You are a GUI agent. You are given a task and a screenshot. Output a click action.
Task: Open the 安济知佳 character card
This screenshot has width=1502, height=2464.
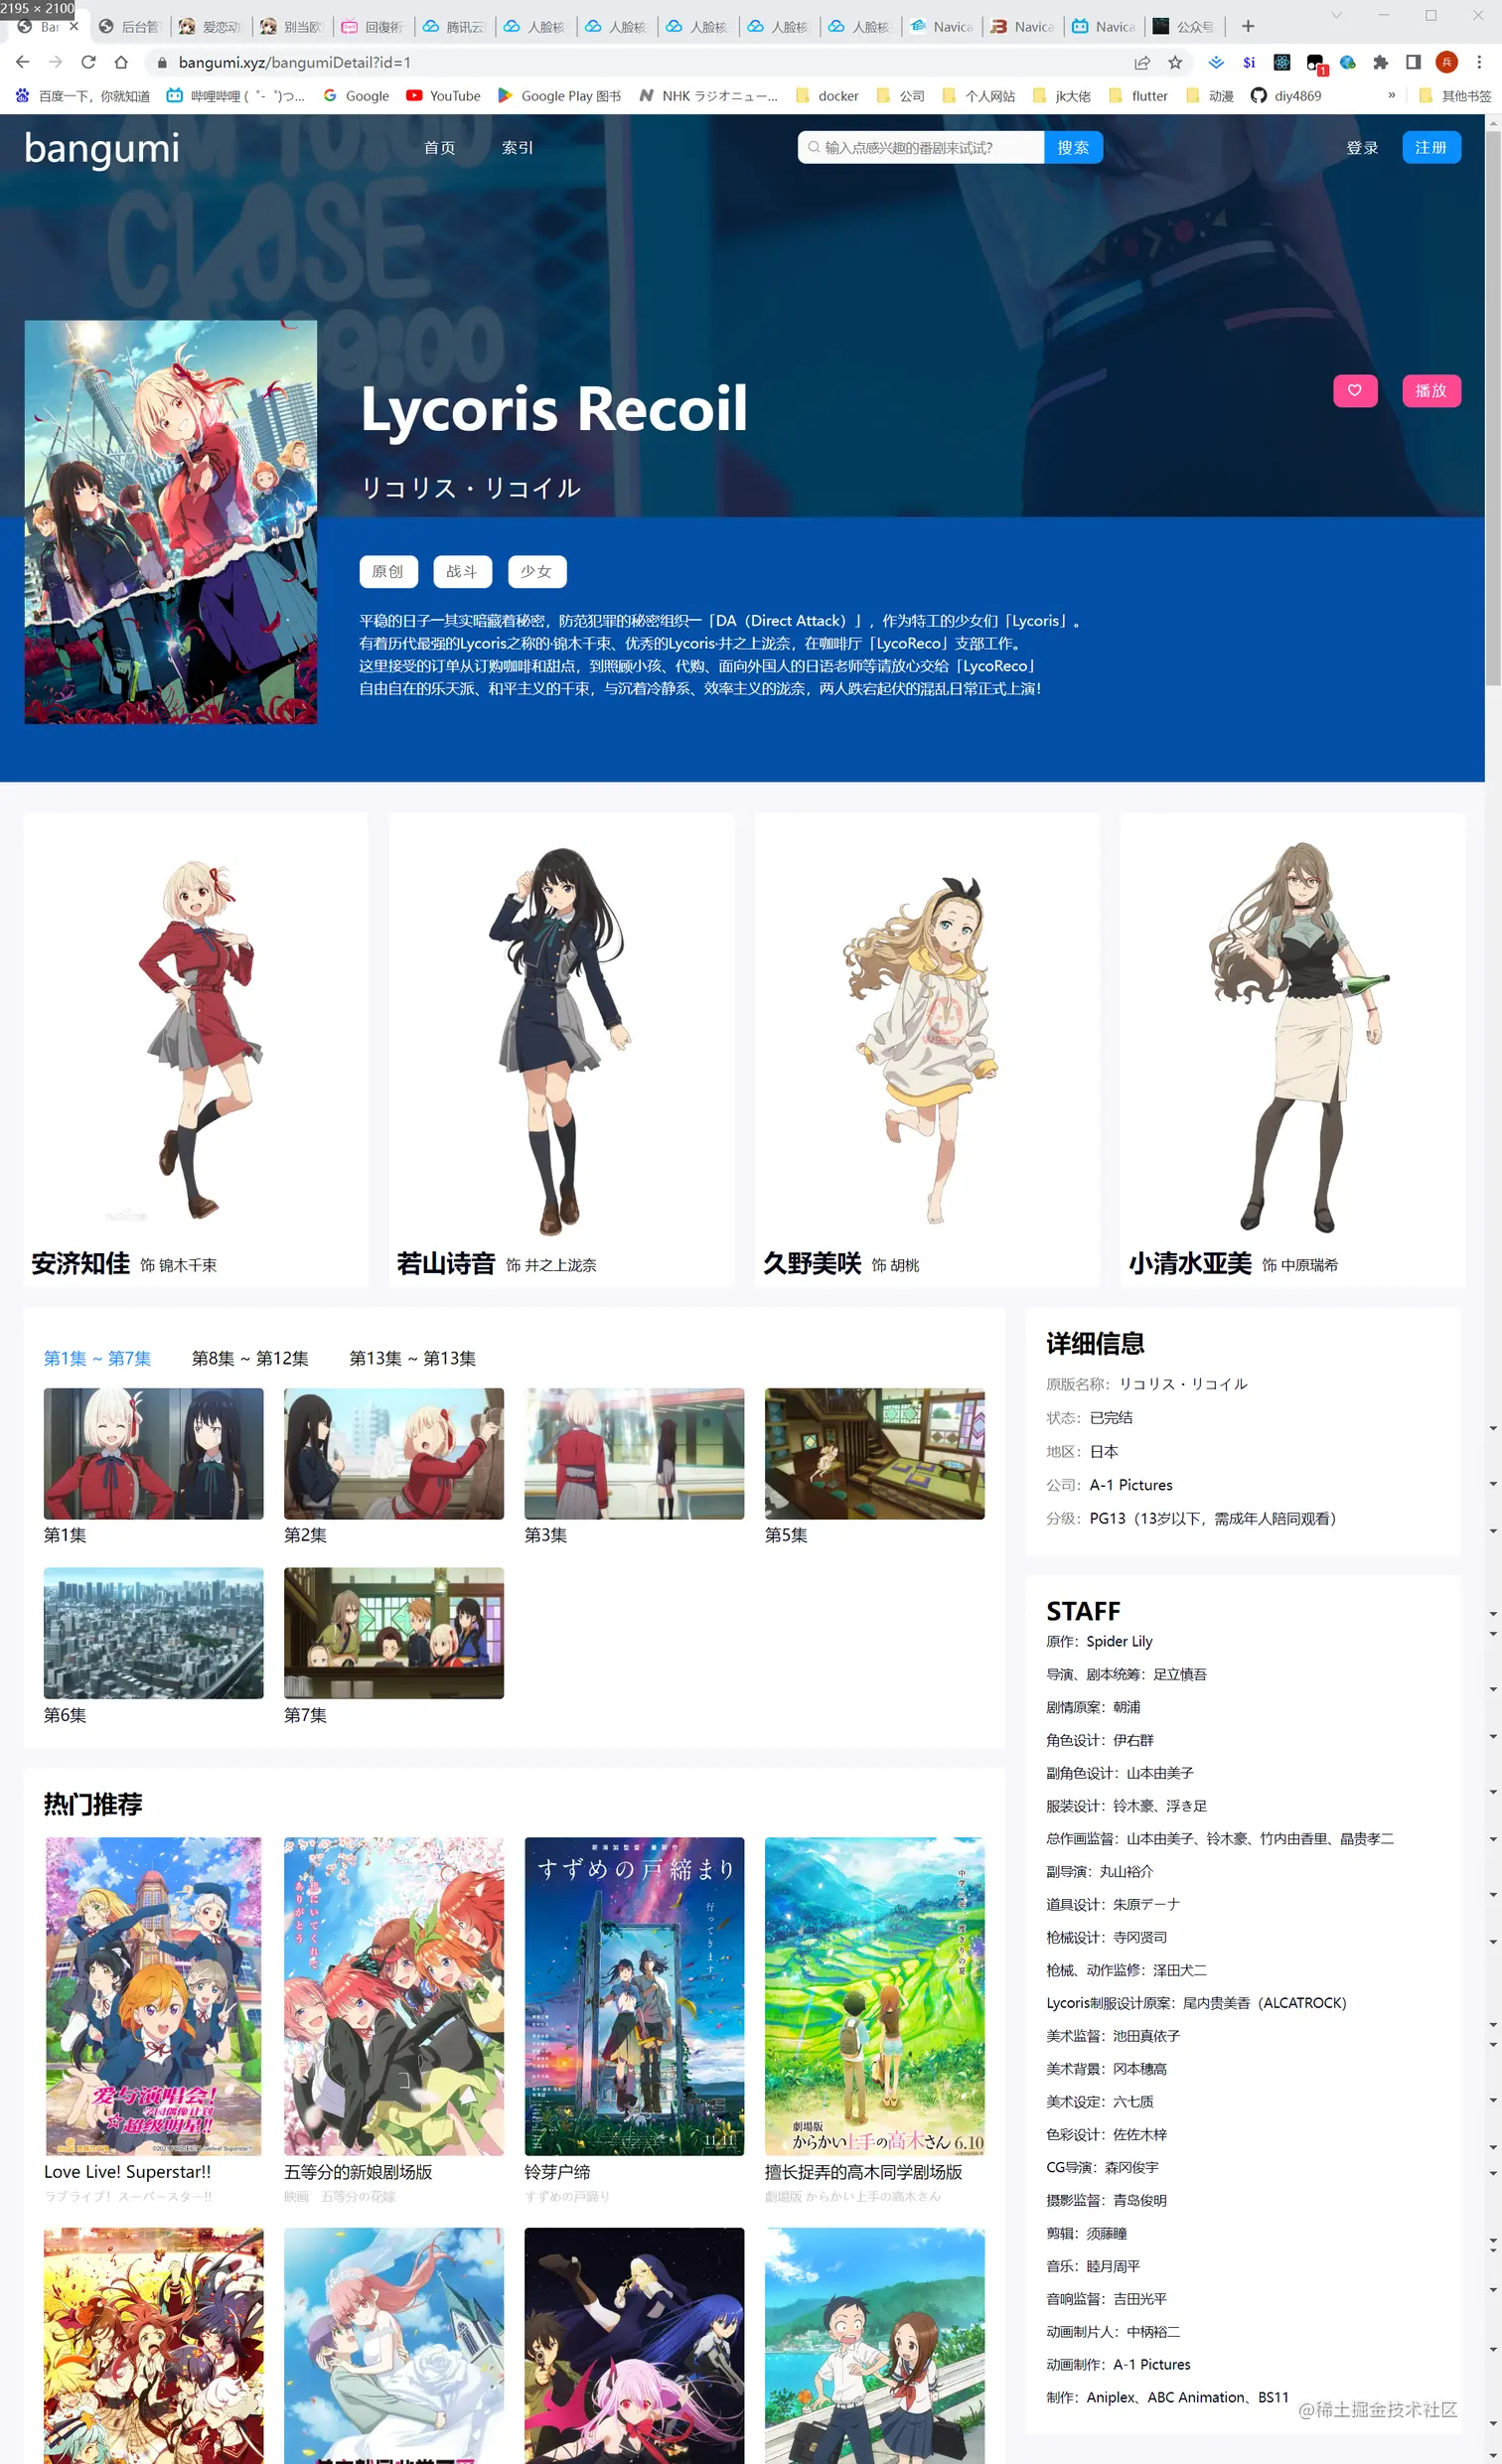pos(196,1049)
